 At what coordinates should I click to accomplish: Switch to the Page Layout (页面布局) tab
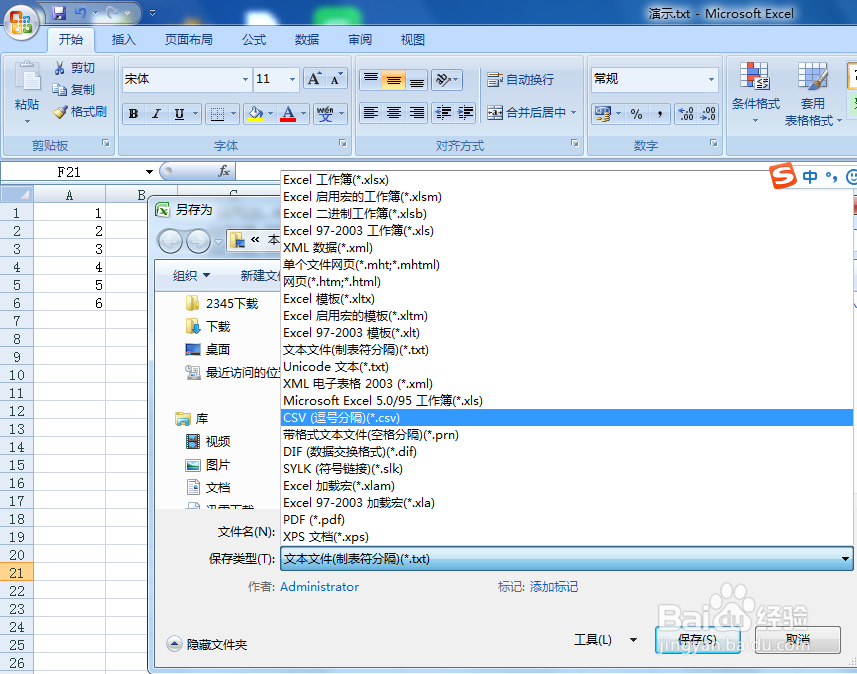(189, 39)
